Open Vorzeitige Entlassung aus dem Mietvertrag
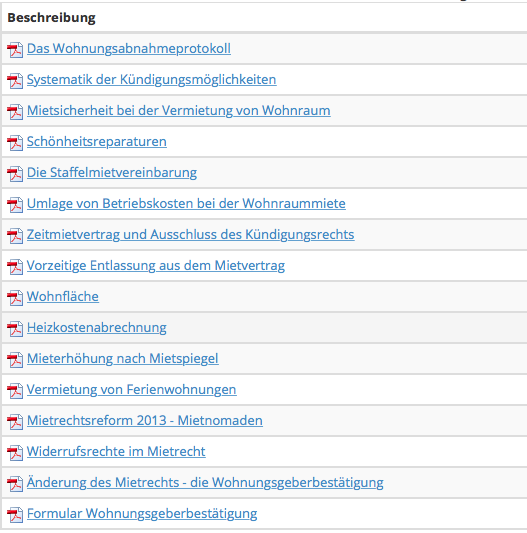The width and height of the screenshot is (527, 533). 156,266
